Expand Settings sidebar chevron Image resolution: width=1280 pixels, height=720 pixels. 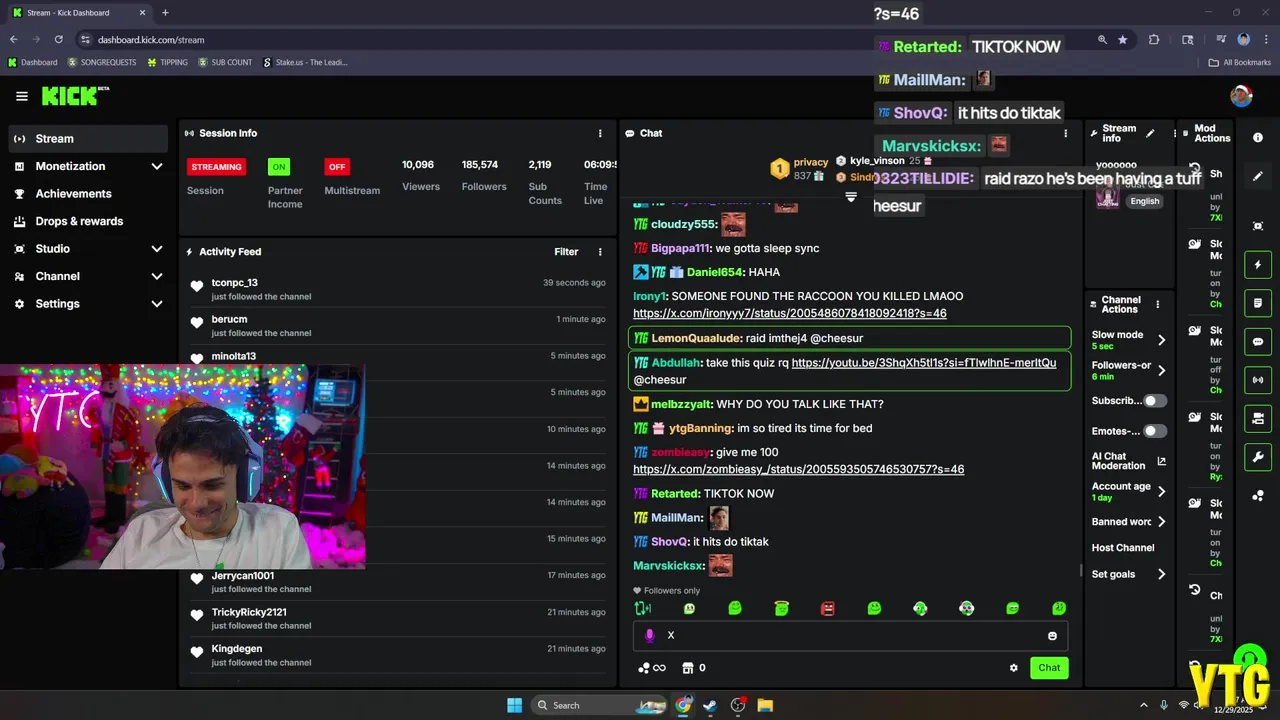[x=157, y=304]
